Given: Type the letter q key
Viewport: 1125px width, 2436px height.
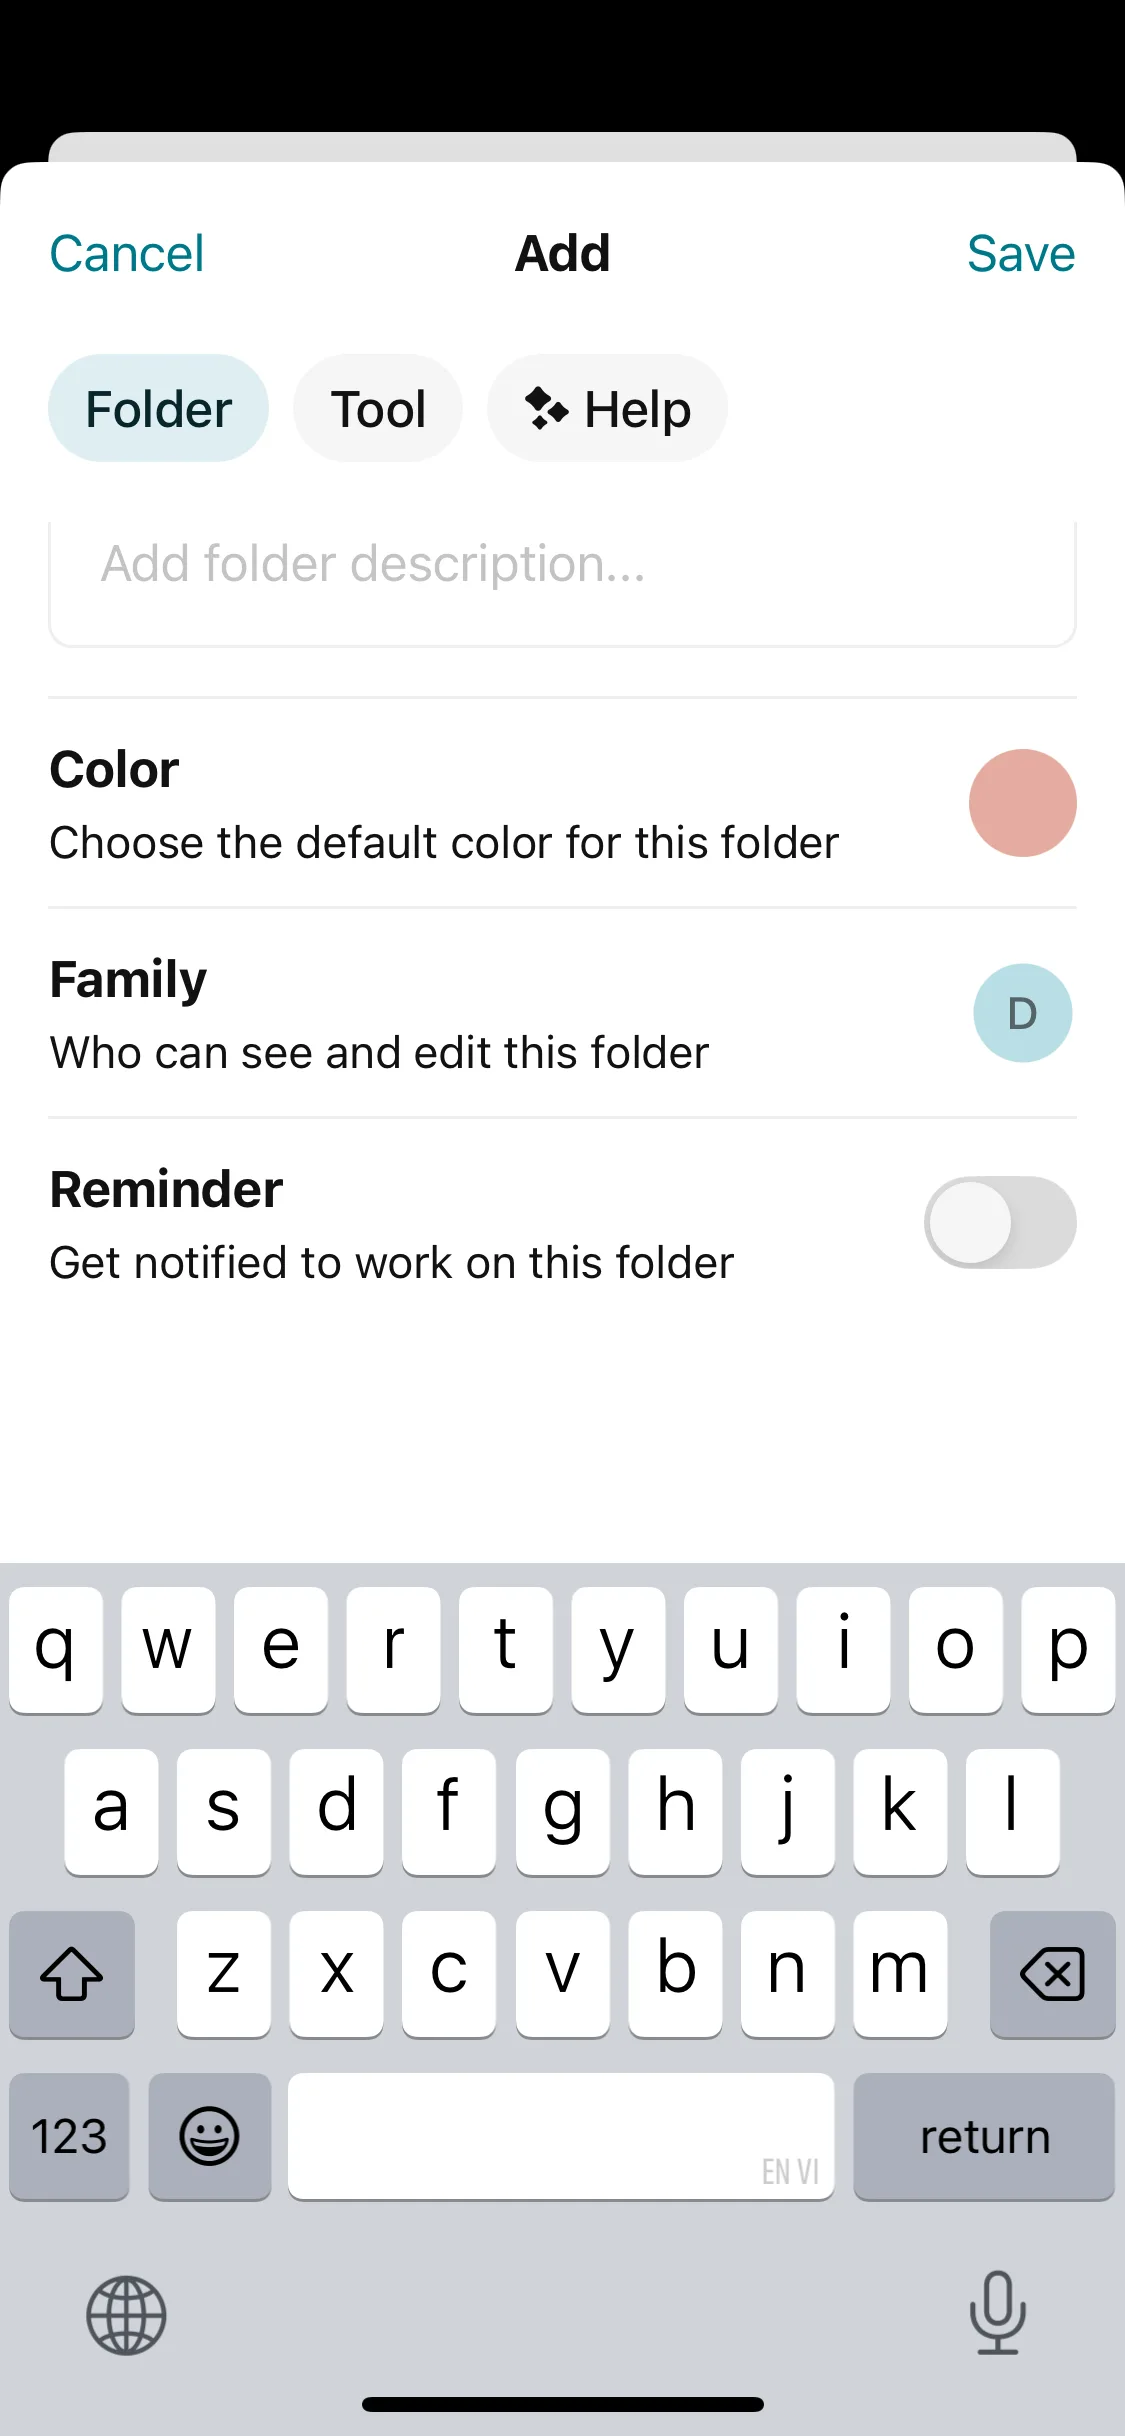Looking at the screenshot, I should pos(56,1649).
